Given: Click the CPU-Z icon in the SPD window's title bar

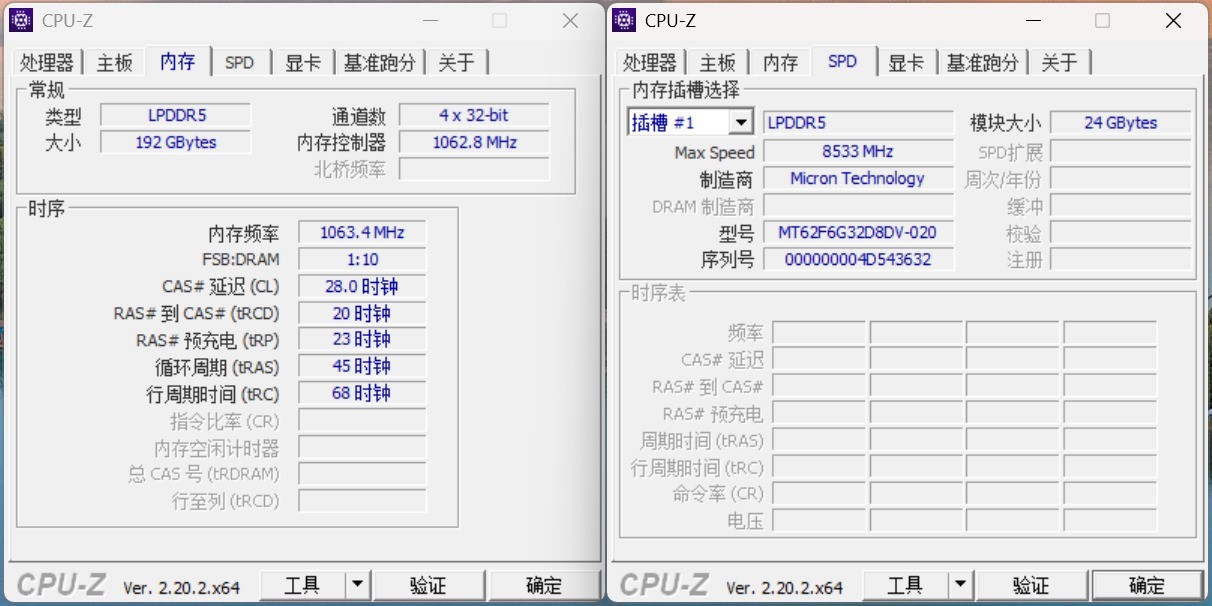Looking at the screenshot, I should click(x=624, y=20).
